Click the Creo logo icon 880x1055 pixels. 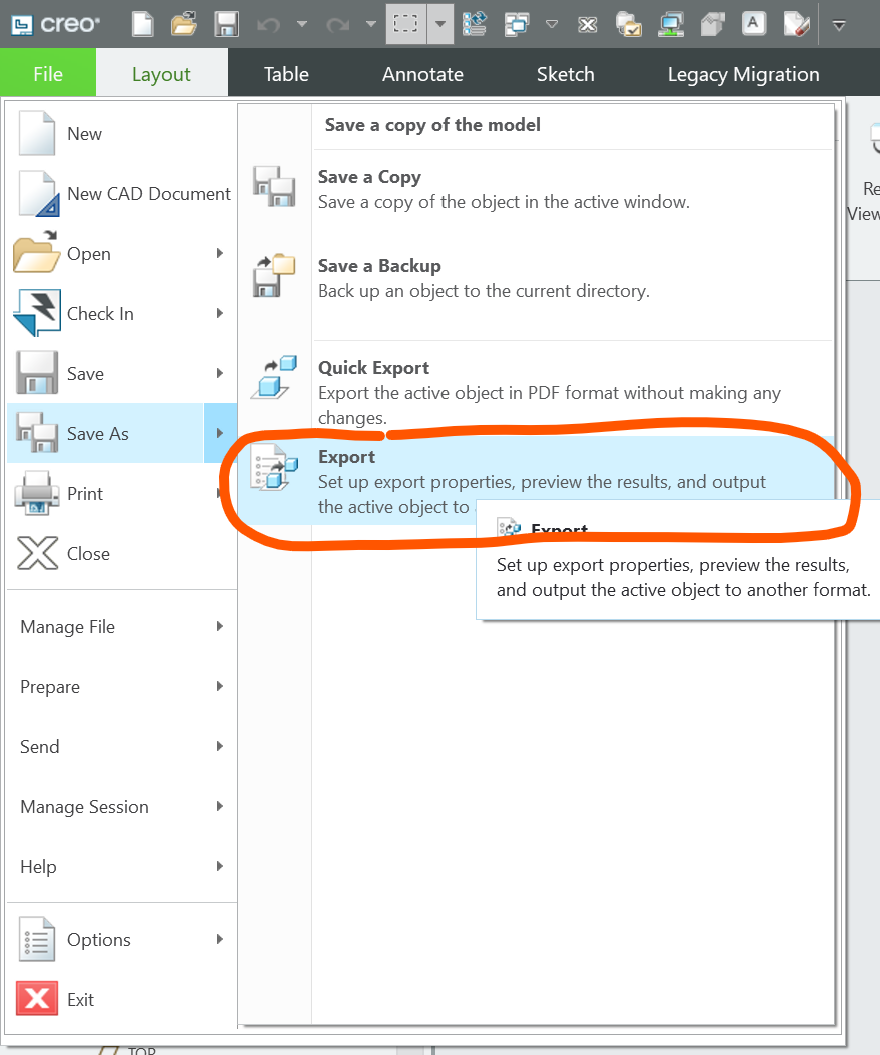pos(21,22)
